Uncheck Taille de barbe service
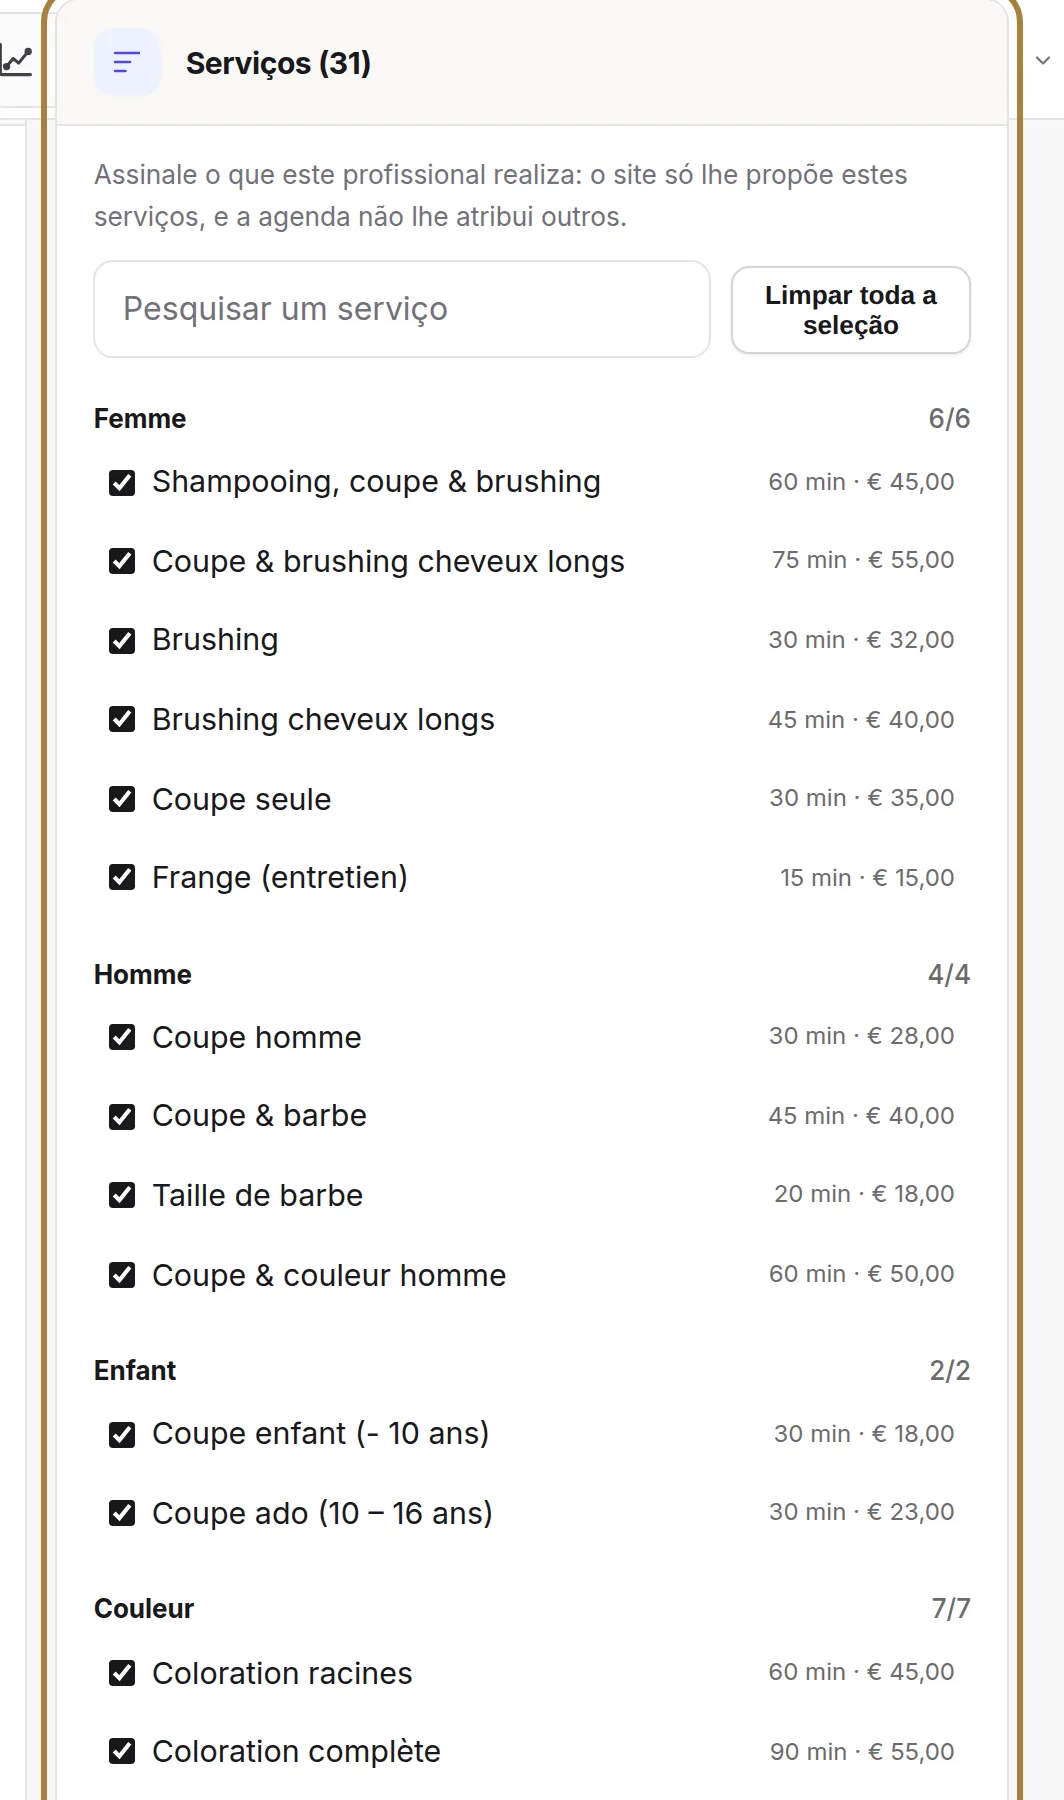This screenshot has width=1064, height=1800. (x=122, y=1195)
